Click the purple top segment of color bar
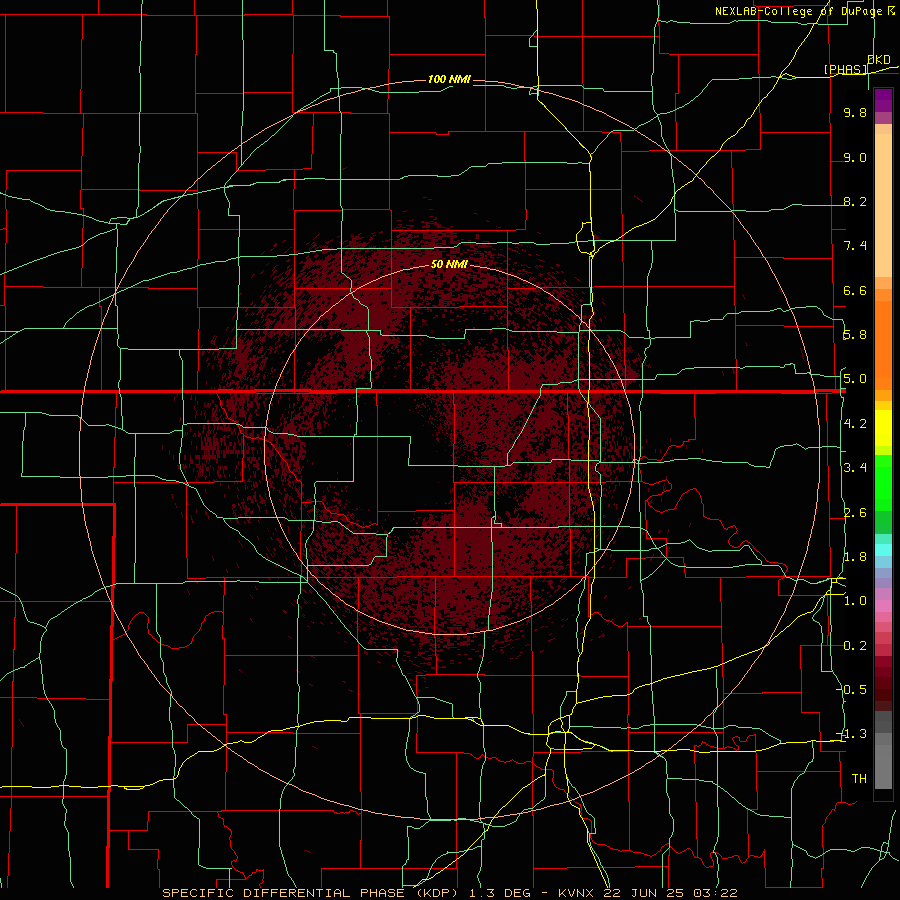Viewport: 900px width, 900px height. click(883, 100)
